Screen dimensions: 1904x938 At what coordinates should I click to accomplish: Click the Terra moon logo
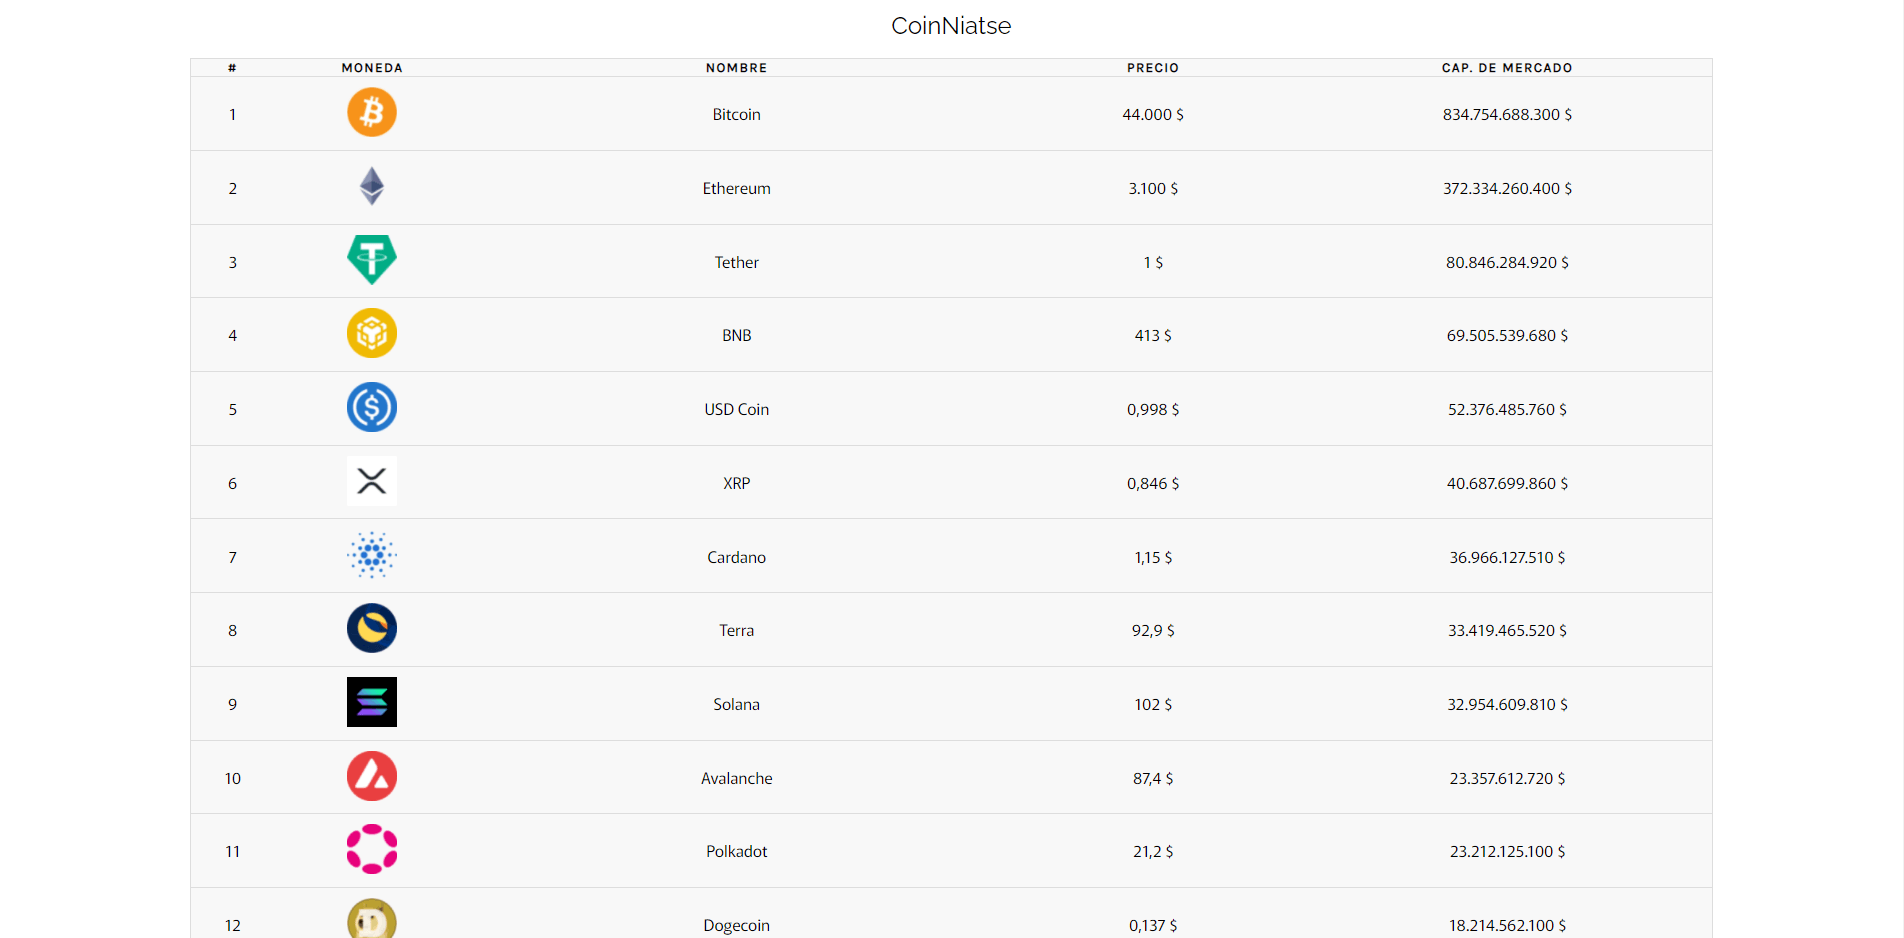[372, 628]
